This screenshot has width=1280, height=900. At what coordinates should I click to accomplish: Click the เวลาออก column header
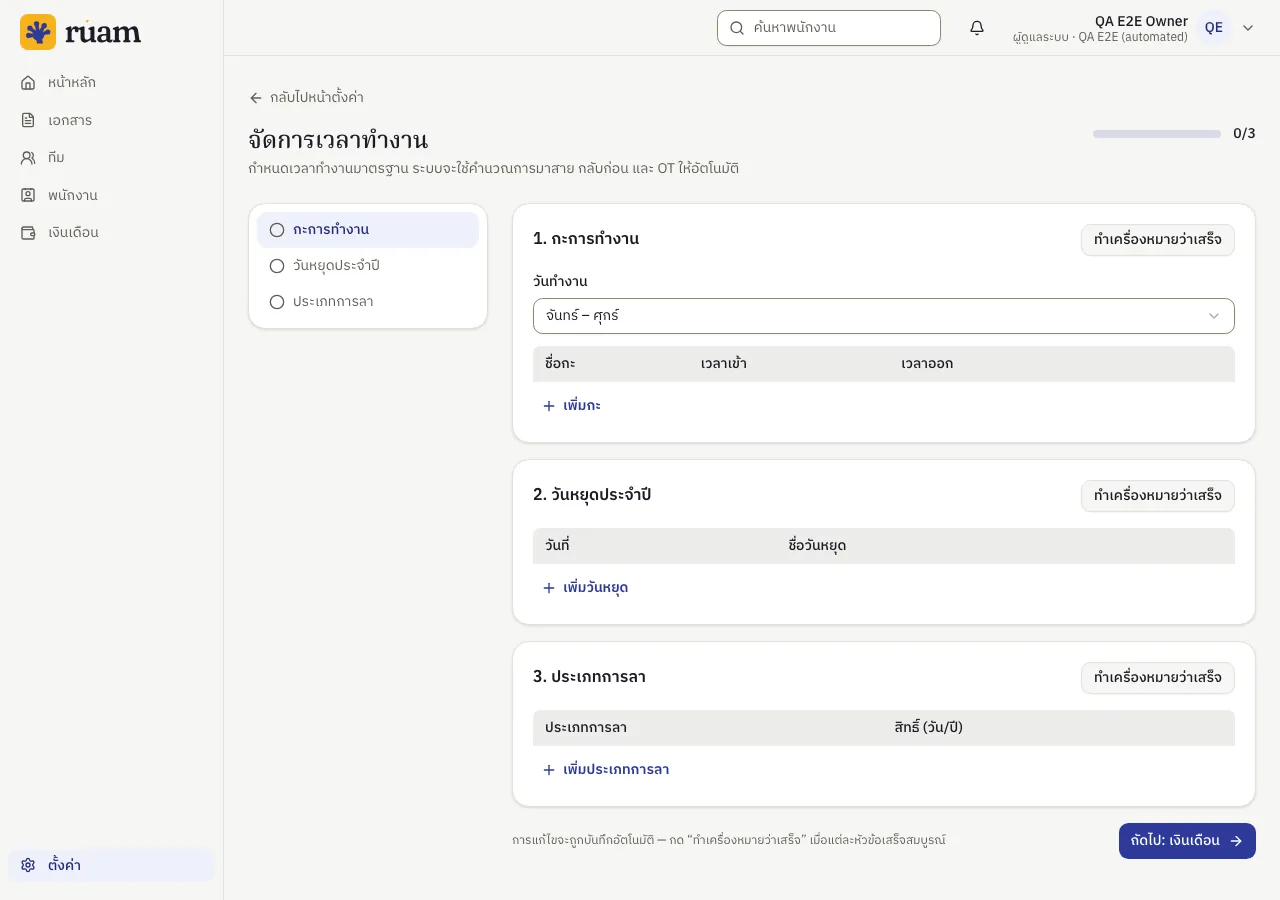pyautogui.click(x=927, y=364)
